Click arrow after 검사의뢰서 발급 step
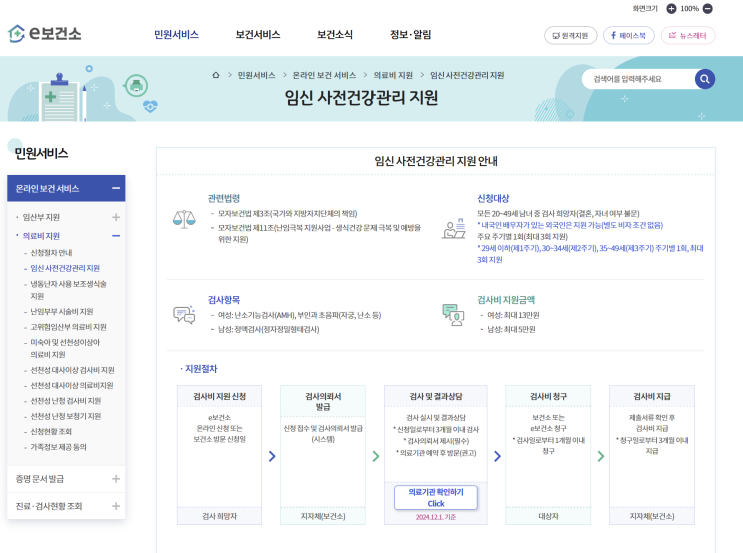 (x=376, y=456)
